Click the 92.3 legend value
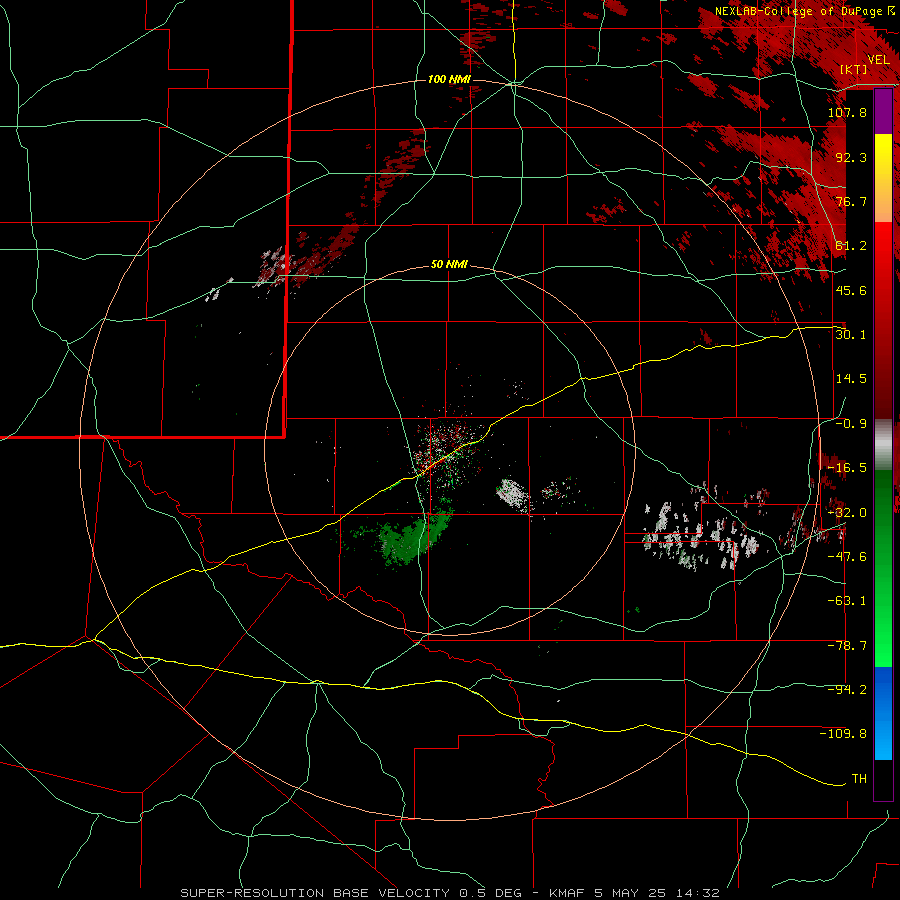This screenshot has width=900, height=900. [851, 157]
